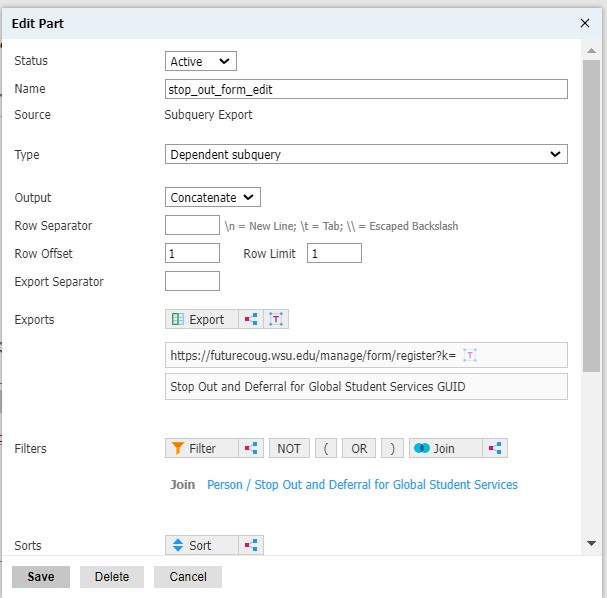This screenshot has width=607, height=598.
Task: Insert a closing parenthesis in Filters
Action: [x=392, y=448]
